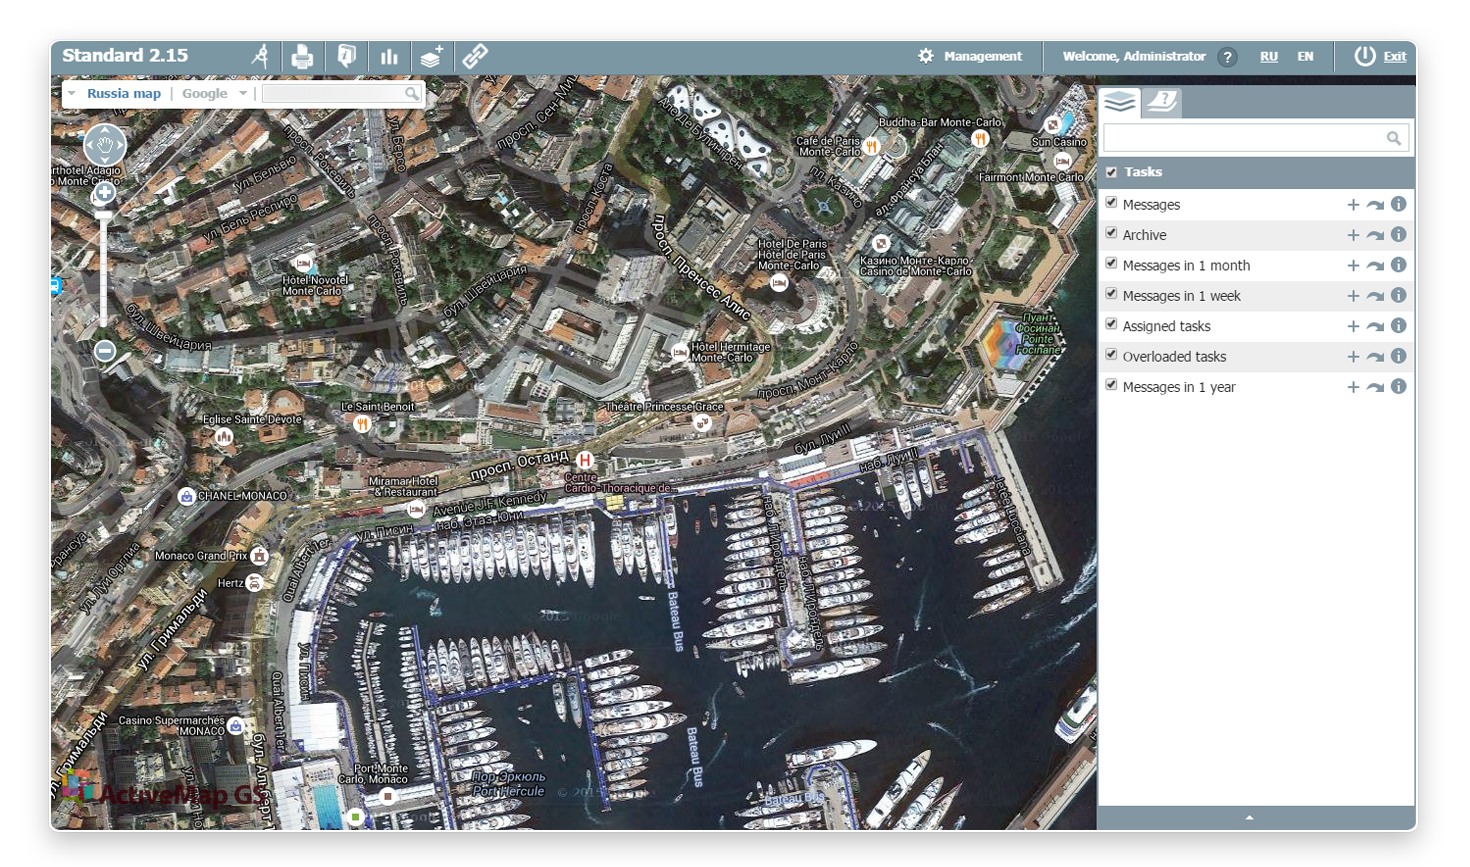Image resolution: width=1470 pixels, height=867 pixels.
Task: Open the dropdown arrow before Russia map
Action: [x=72, y=94]
